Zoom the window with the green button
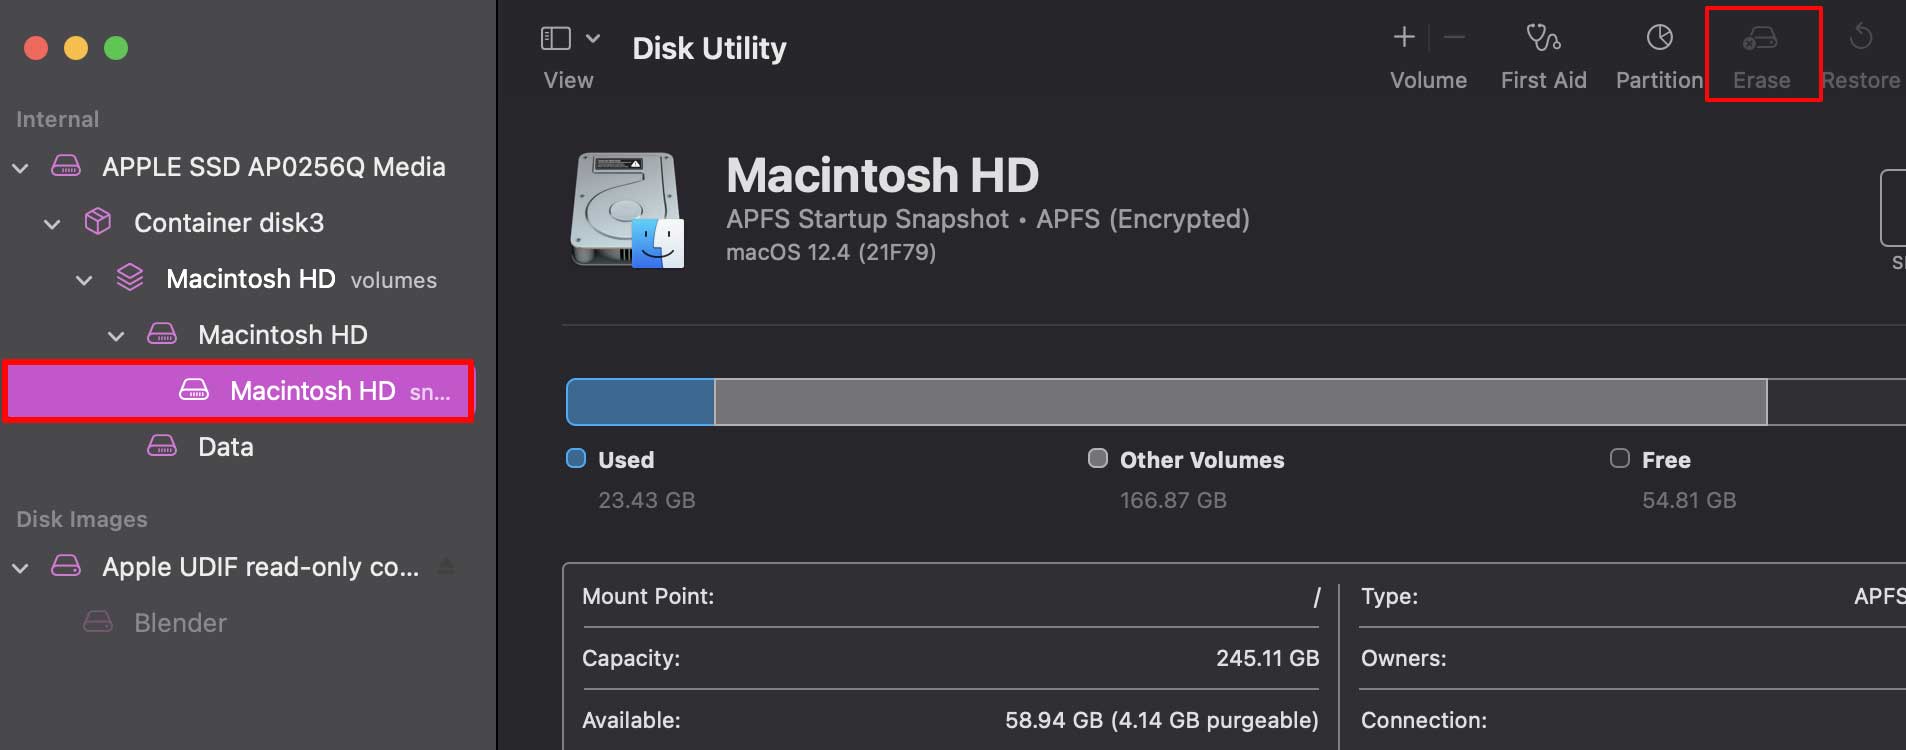 click(x=116, y=48)
